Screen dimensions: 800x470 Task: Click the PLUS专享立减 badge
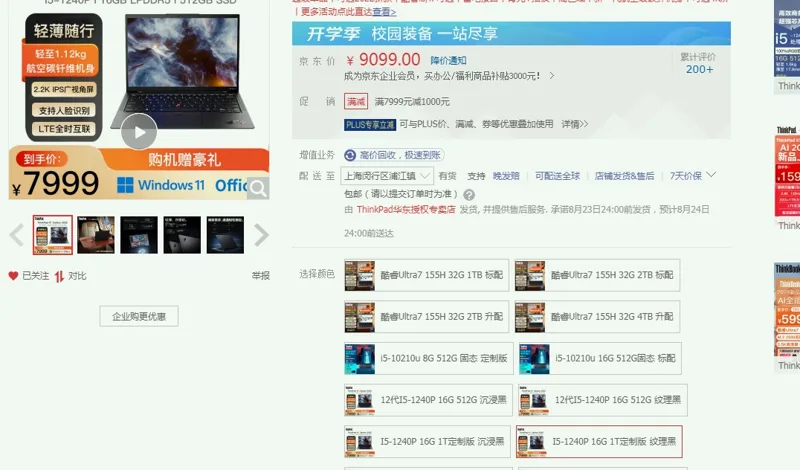tap(370, 125)
